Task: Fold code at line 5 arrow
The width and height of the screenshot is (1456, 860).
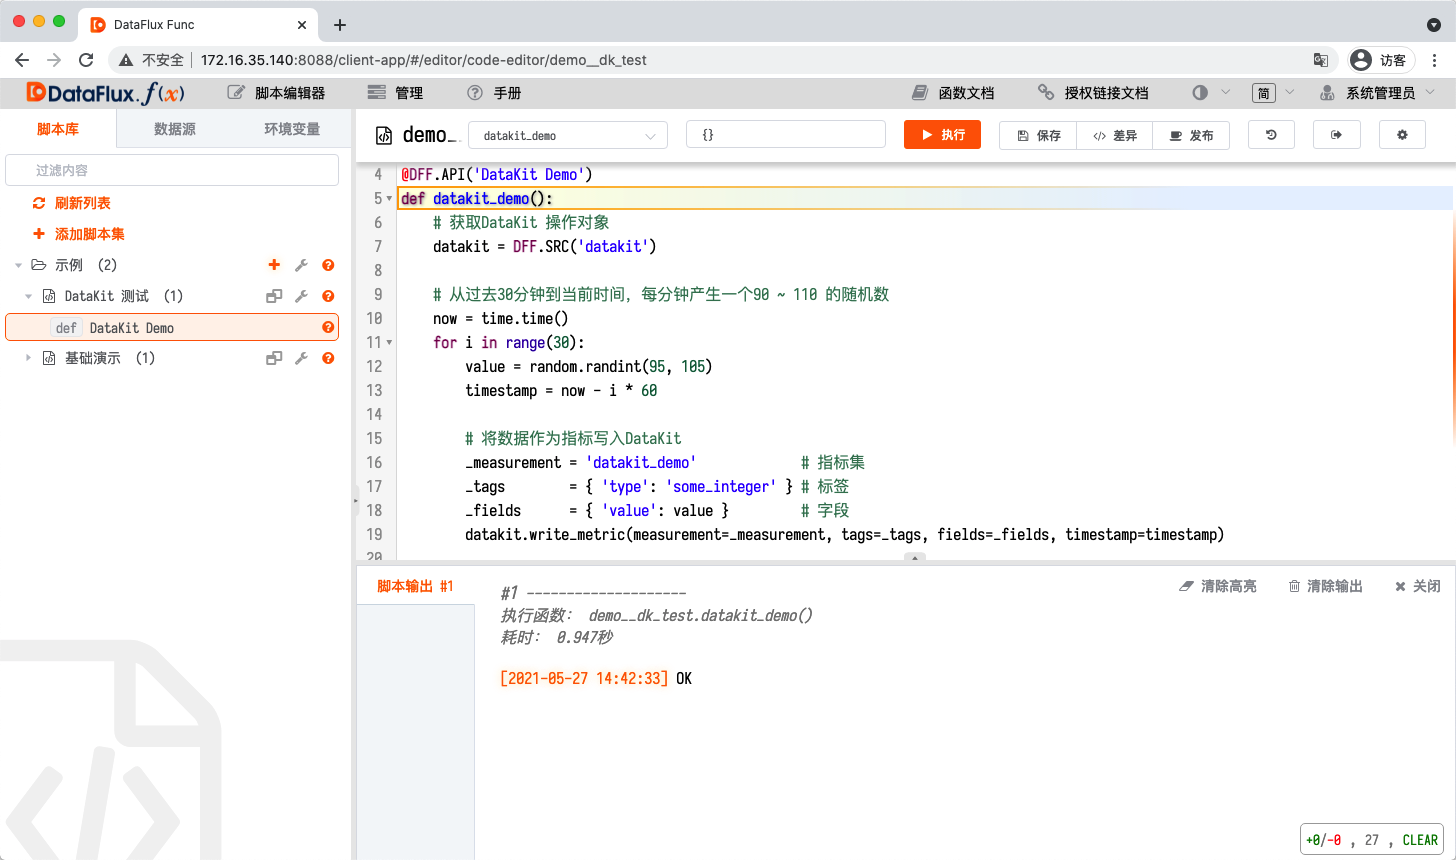Action: coord(389,199)
